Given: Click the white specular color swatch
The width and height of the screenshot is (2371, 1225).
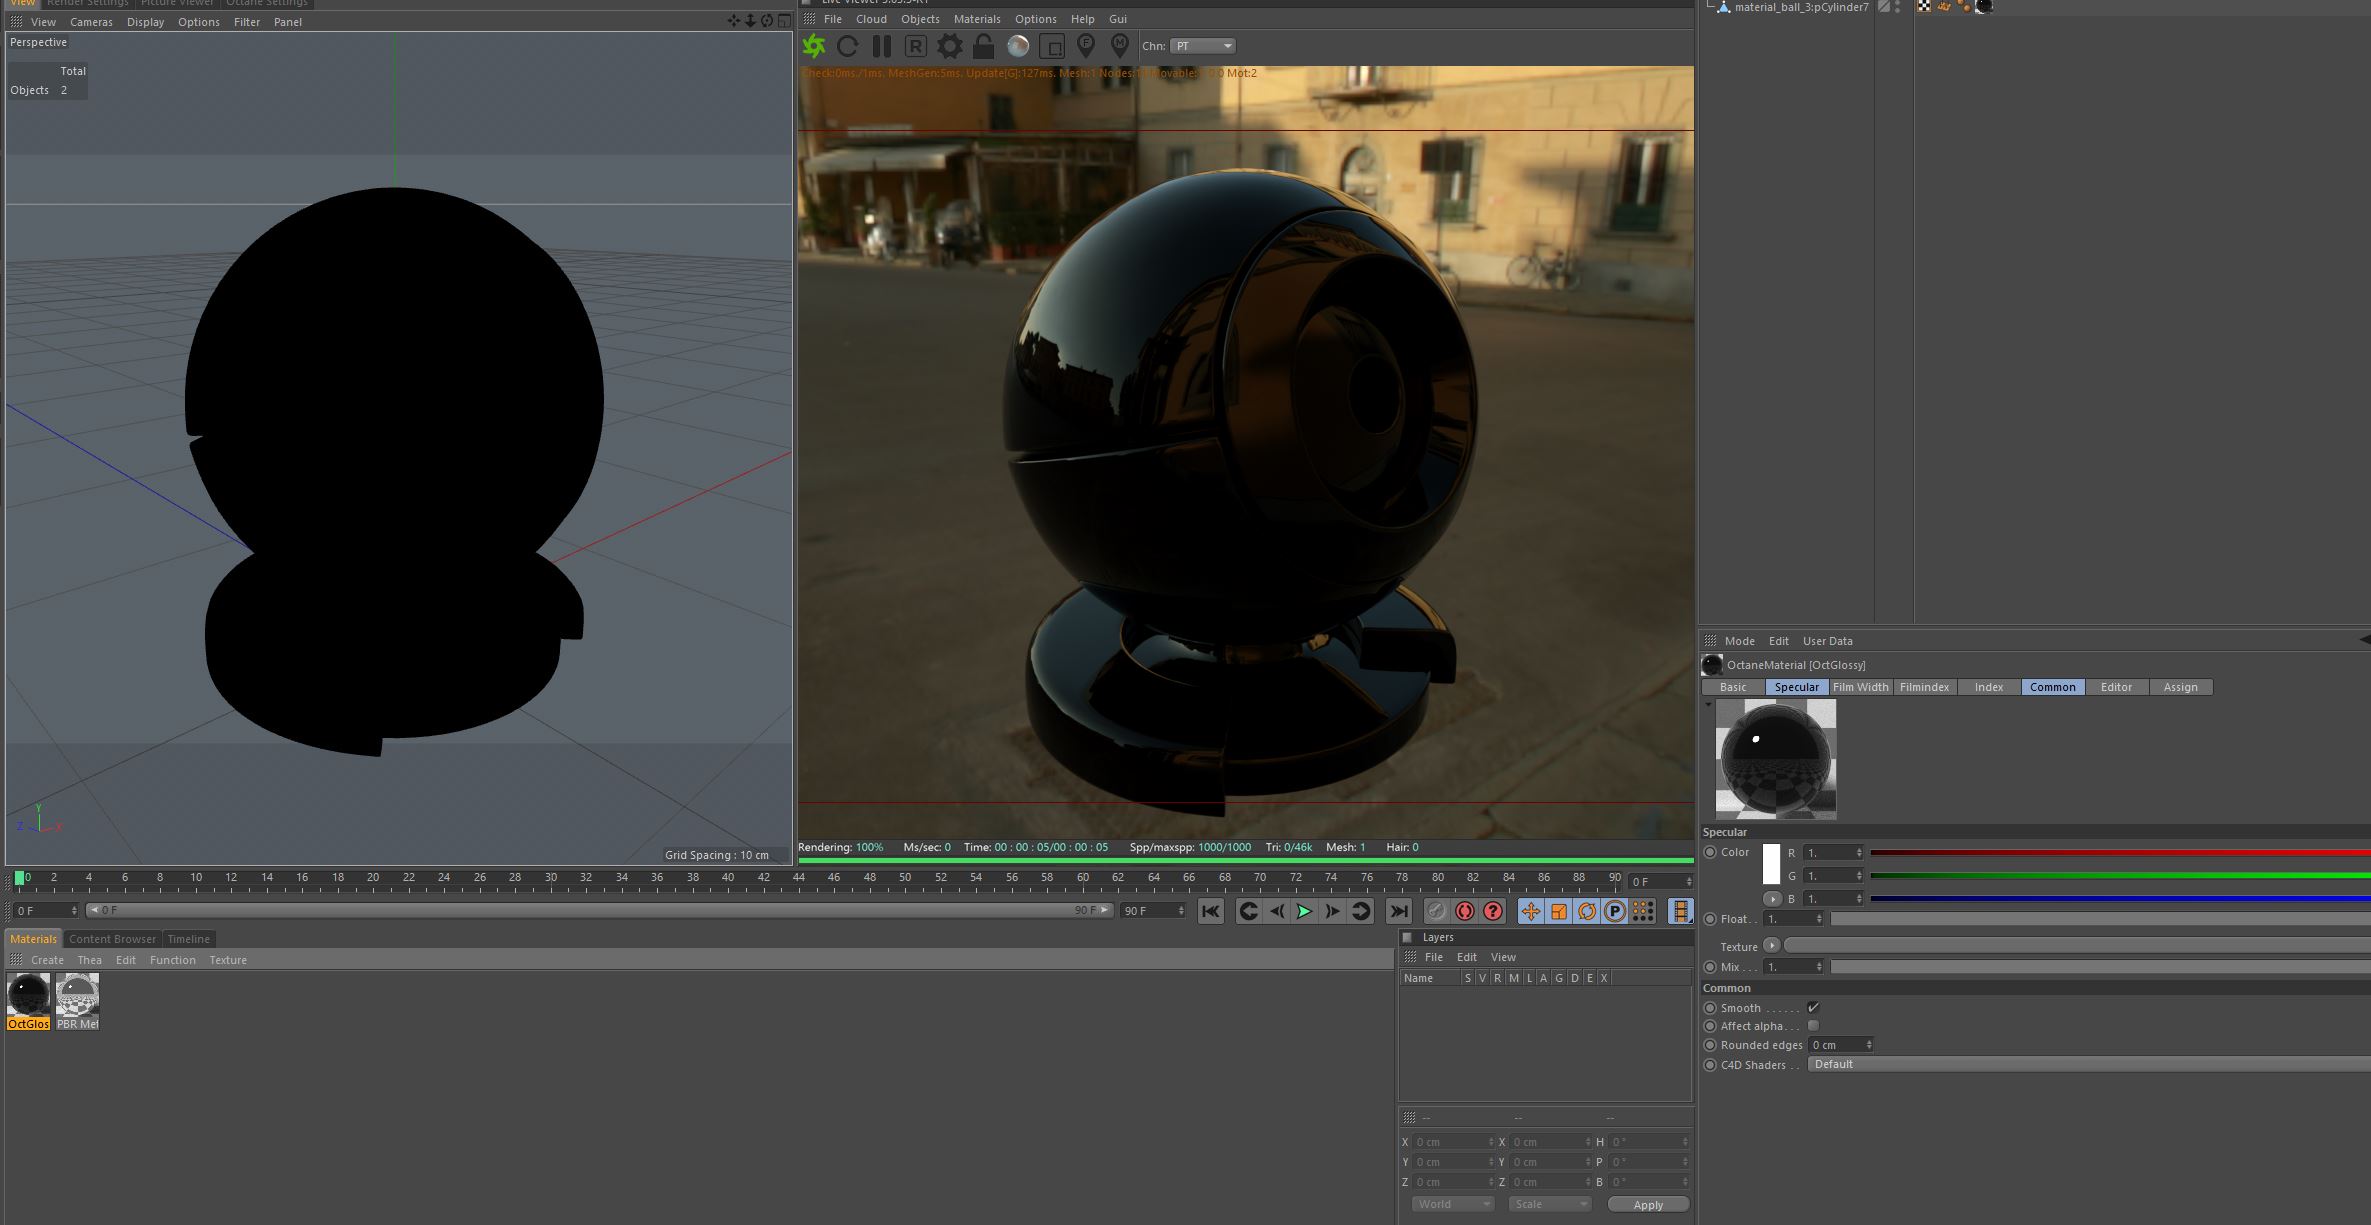Looking at the screenshot, I should click(x=1771, y=864).
